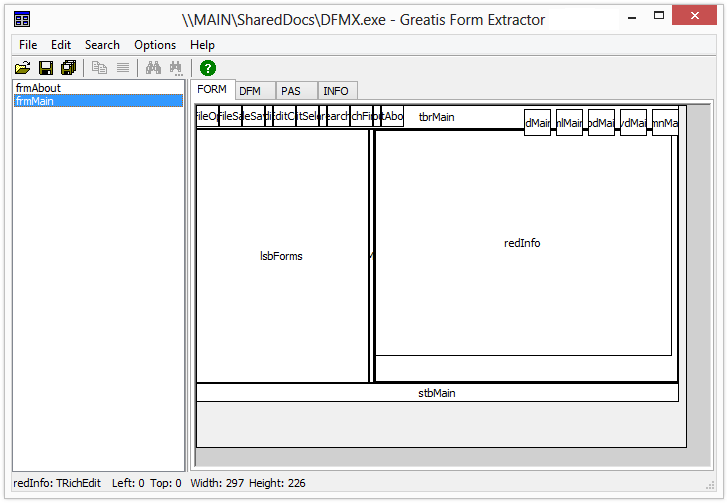Image resolution: width=727 pixels, height=503 pixels.
Task: Switch to the PAS tab
Action: coord(291,91)
